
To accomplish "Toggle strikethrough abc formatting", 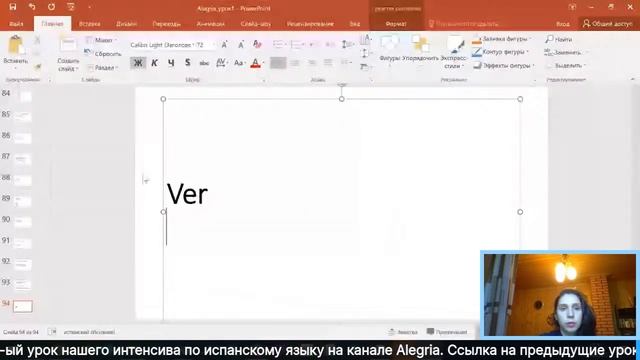I will [204, 63].
